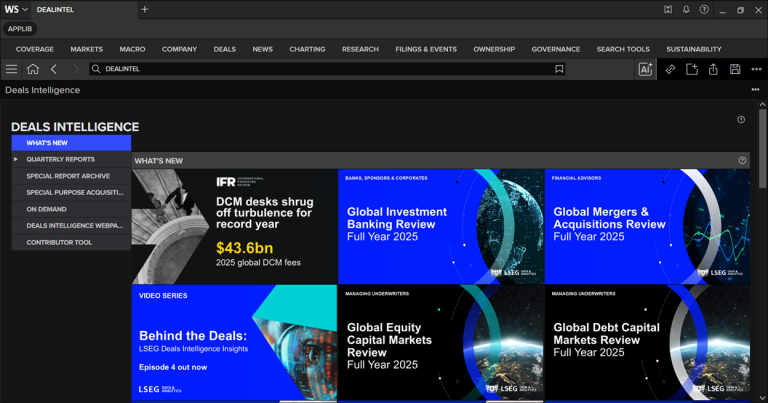Image resolution: width=768 pixels, height=403 pixels.
Task: Click the vertical scrollbar thumb
Action: pos(762,148)
